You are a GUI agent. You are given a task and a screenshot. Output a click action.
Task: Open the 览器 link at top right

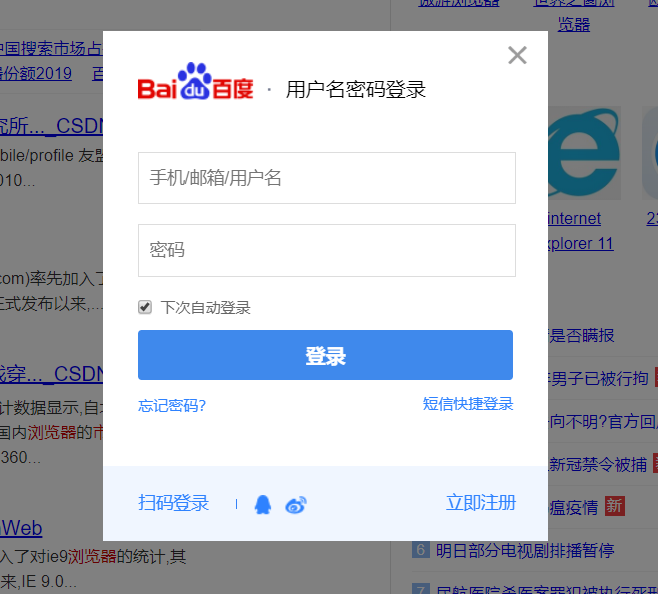574,24
